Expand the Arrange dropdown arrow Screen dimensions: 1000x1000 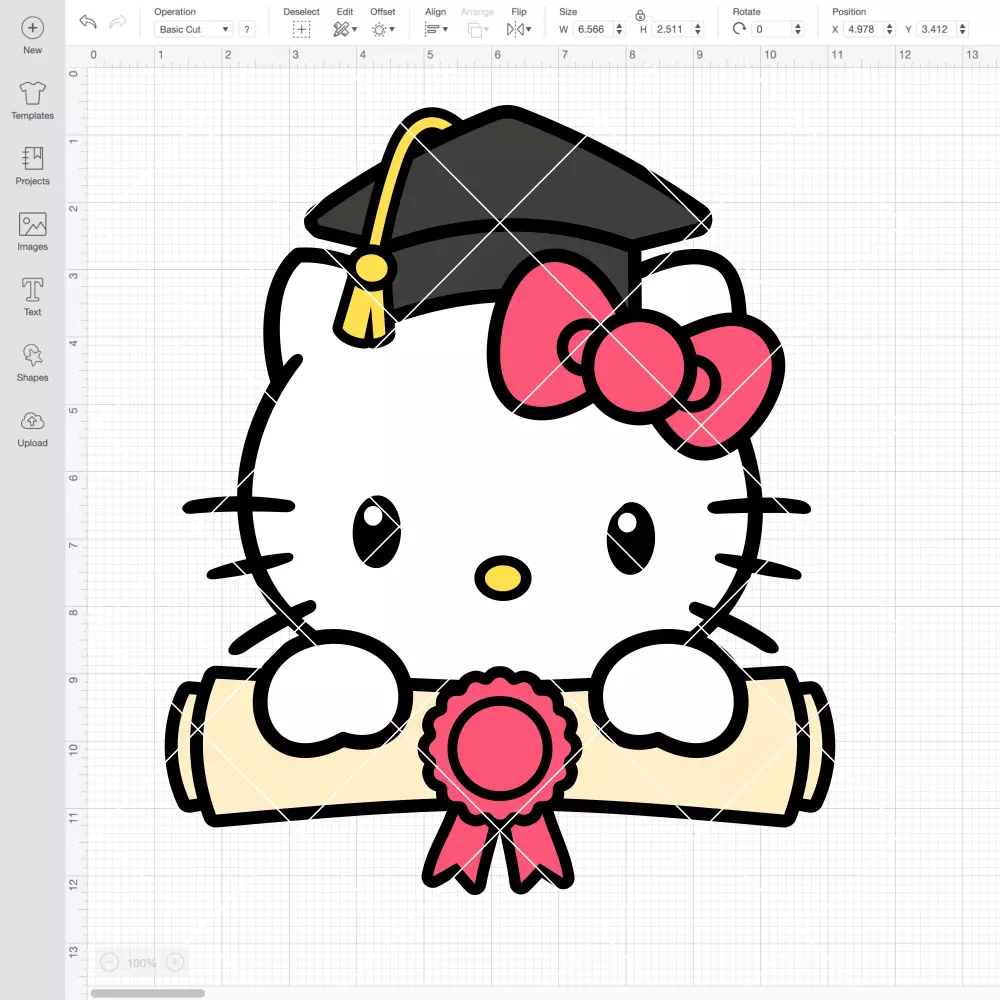pyautogui.click(x=487, y=29)
